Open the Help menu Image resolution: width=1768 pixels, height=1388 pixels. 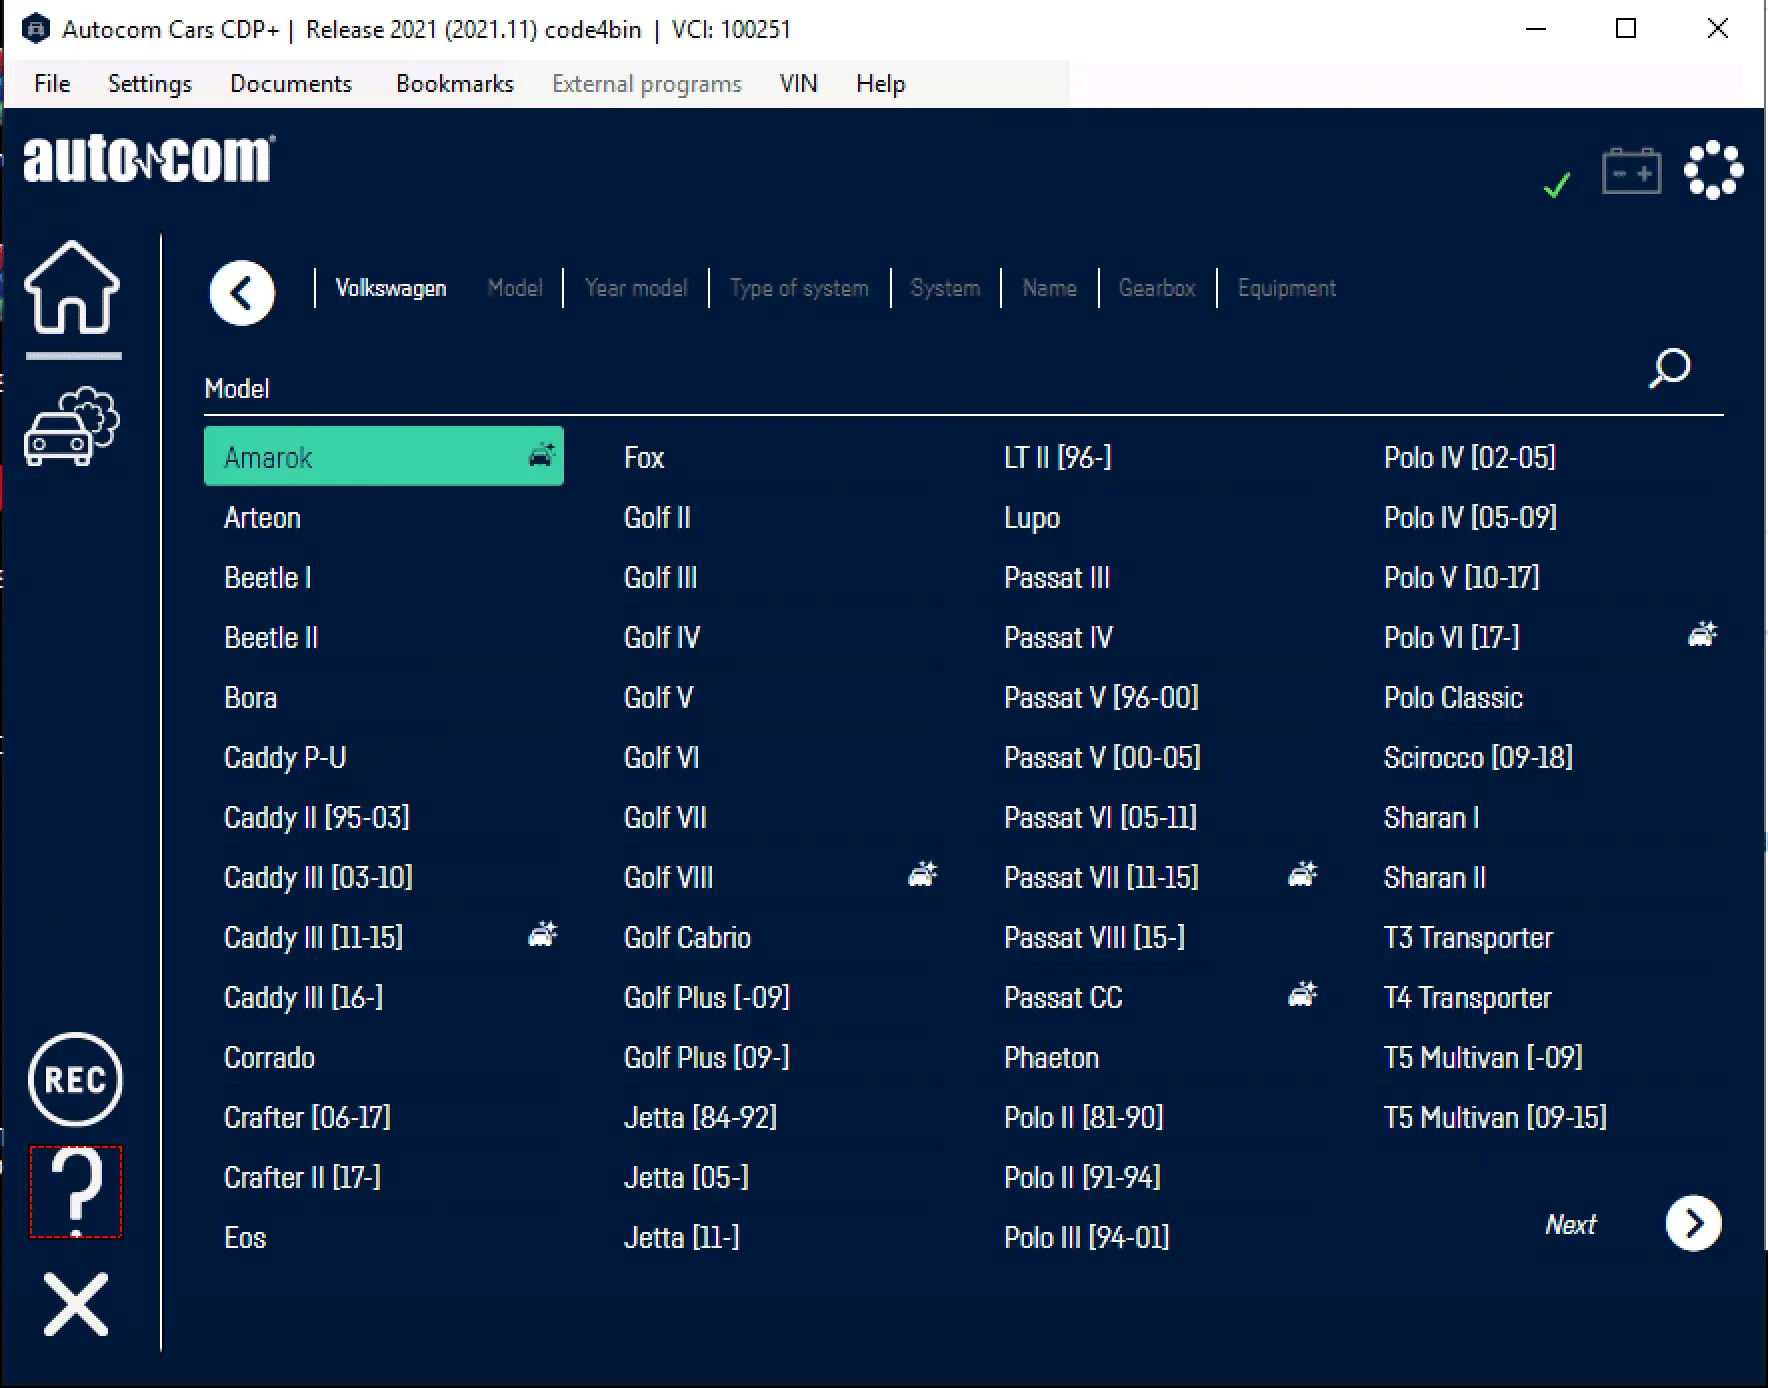pos(881,84)
